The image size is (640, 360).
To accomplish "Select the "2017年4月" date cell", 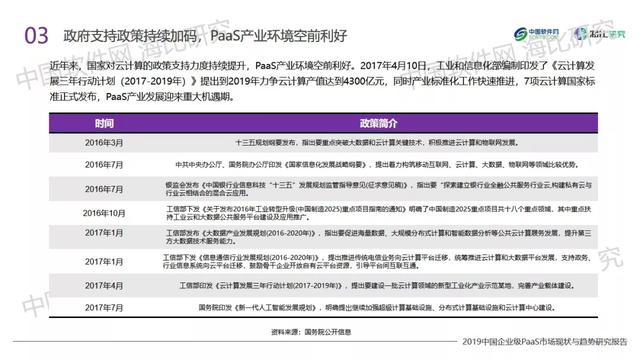I will [x=104, y=286].
